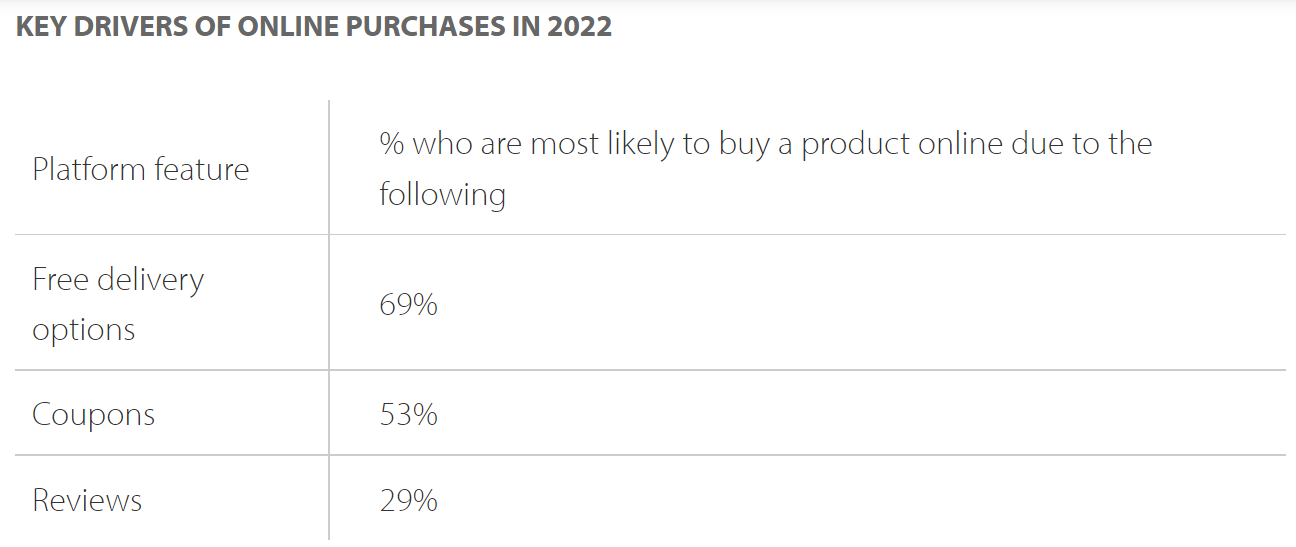Select the "Platform feature" column header
This screenshot has width=1296, height=547.
pyautogui.click(x=140, y=169)
